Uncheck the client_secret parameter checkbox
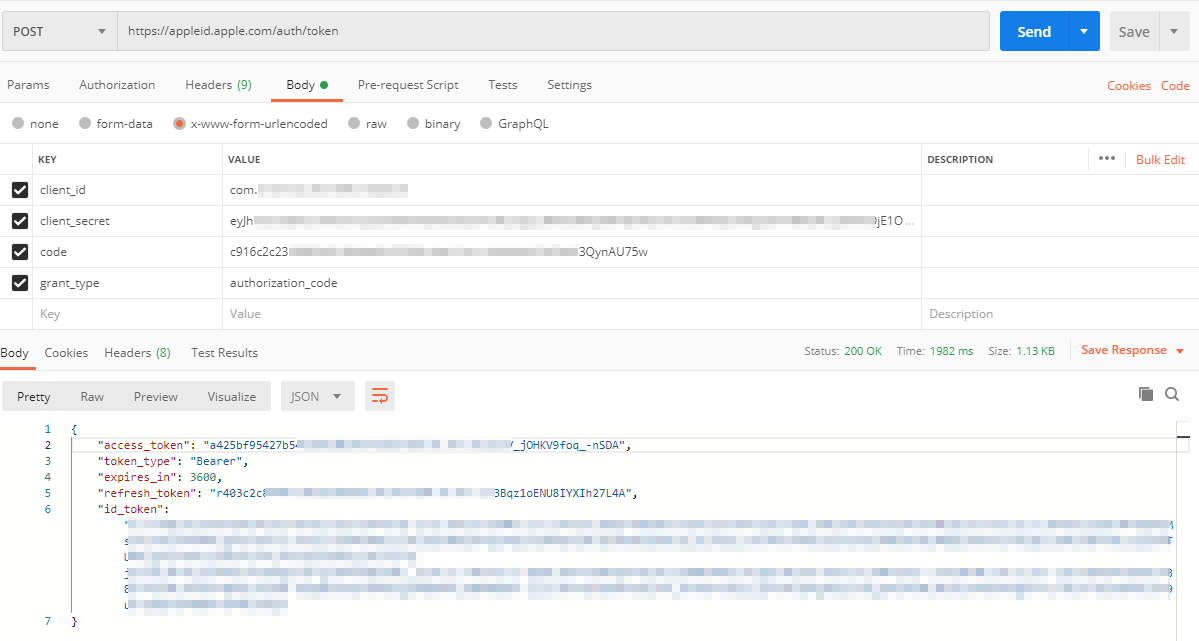This screenshot has height=641, width=1199. pos(20,221)
